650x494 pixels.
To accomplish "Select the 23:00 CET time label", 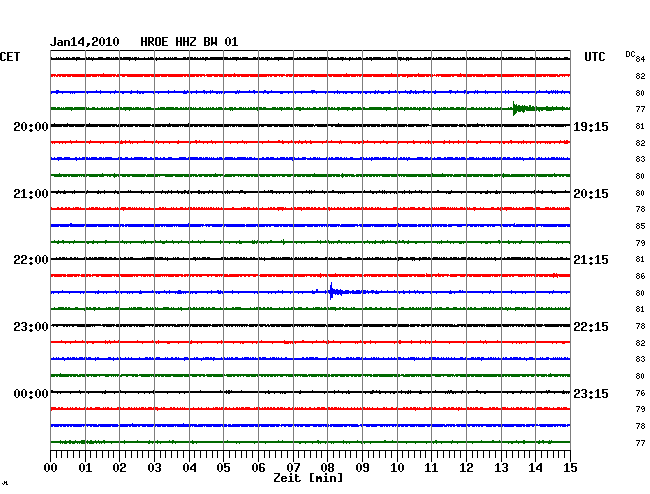I will click(31, 327).
